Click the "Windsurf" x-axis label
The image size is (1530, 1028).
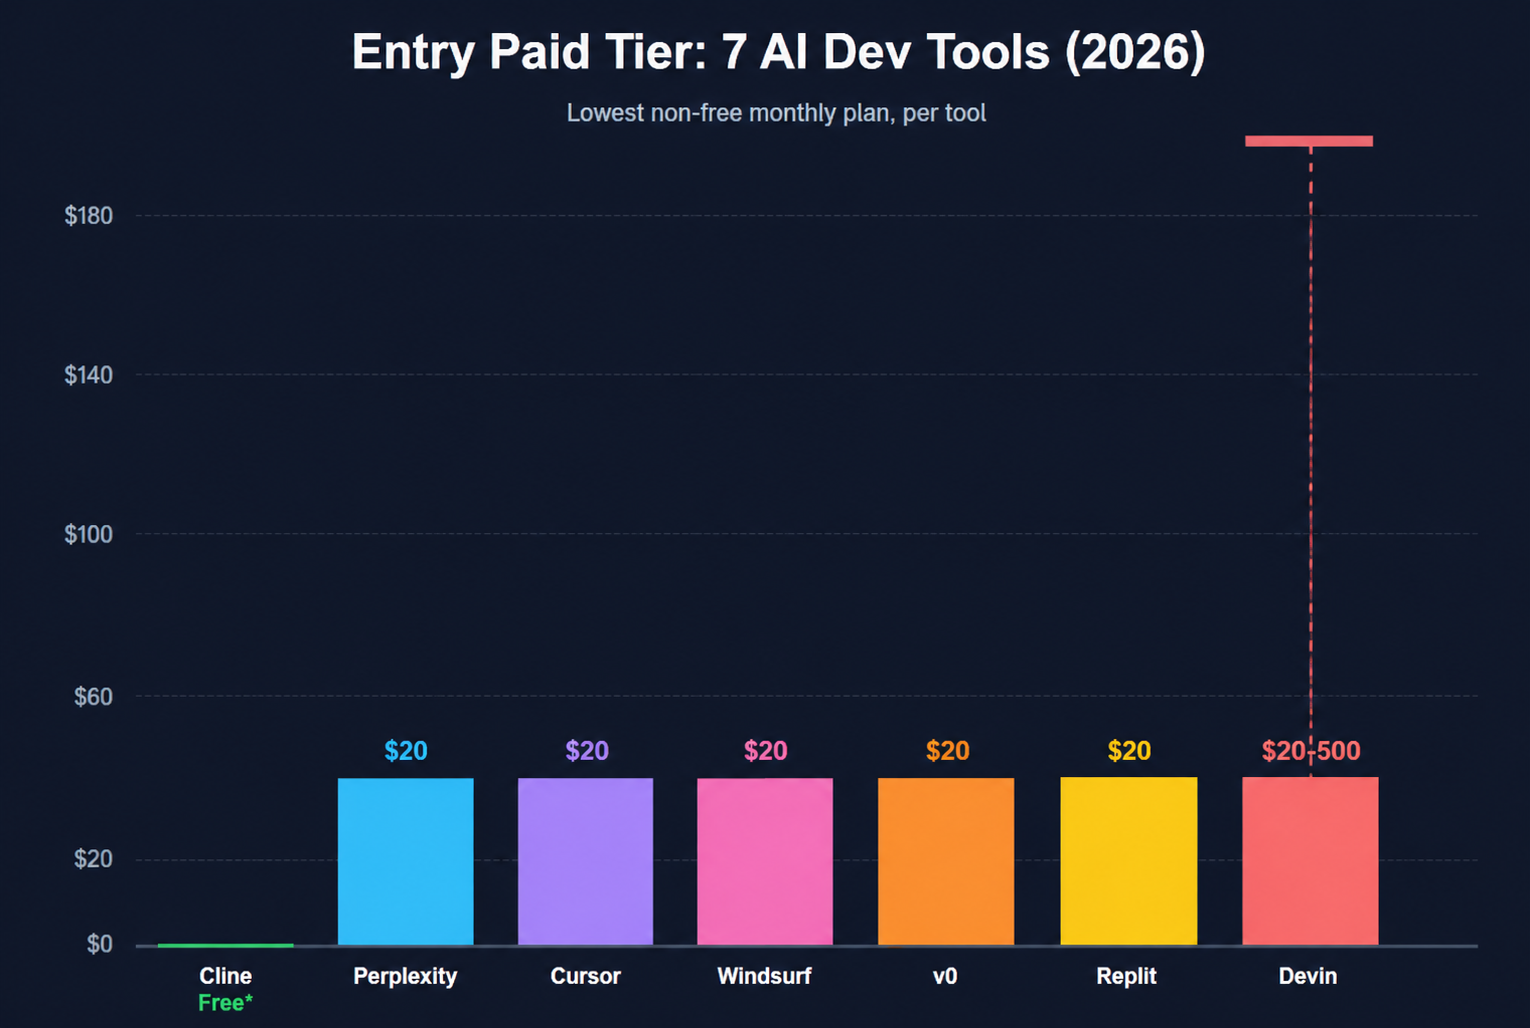(x=765, y=976)
